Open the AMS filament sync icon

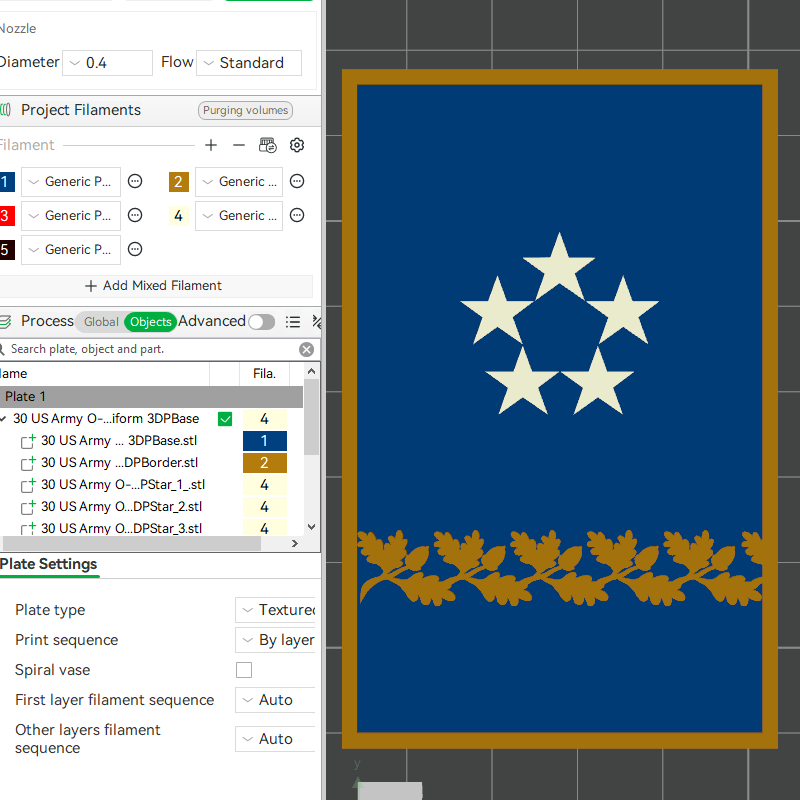(267, 145)
